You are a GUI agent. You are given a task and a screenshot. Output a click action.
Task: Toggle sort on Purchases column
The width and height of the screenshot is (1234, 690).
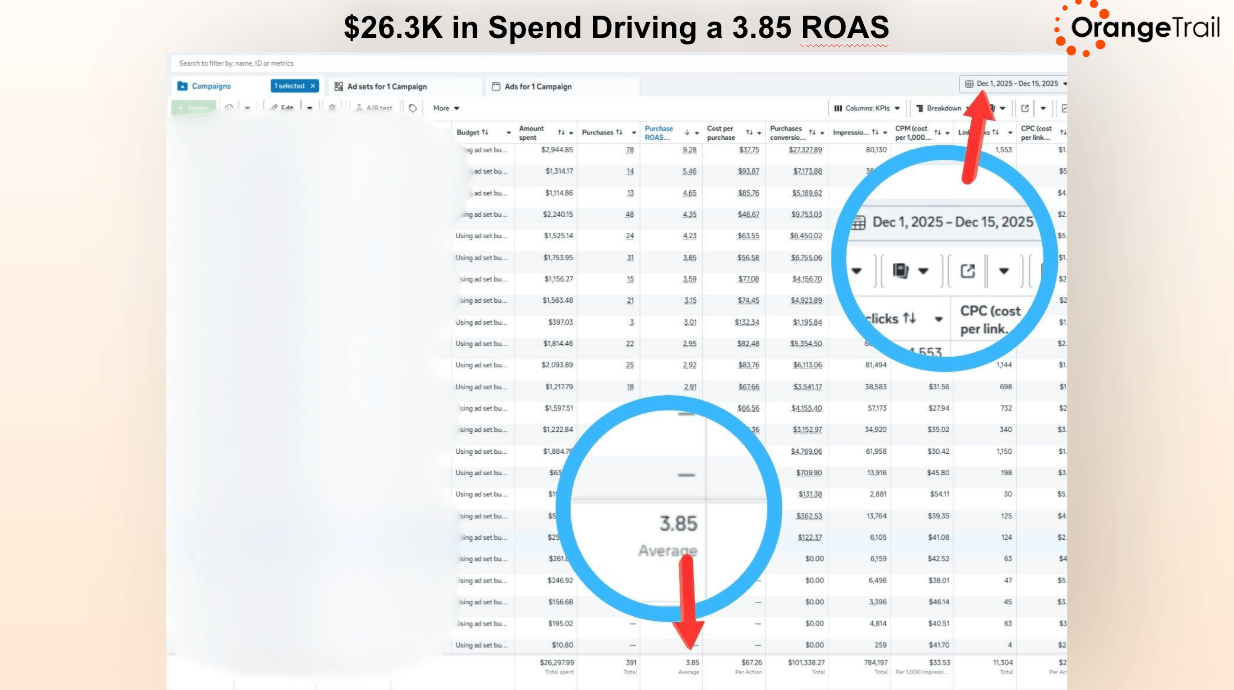pos(620,132)
